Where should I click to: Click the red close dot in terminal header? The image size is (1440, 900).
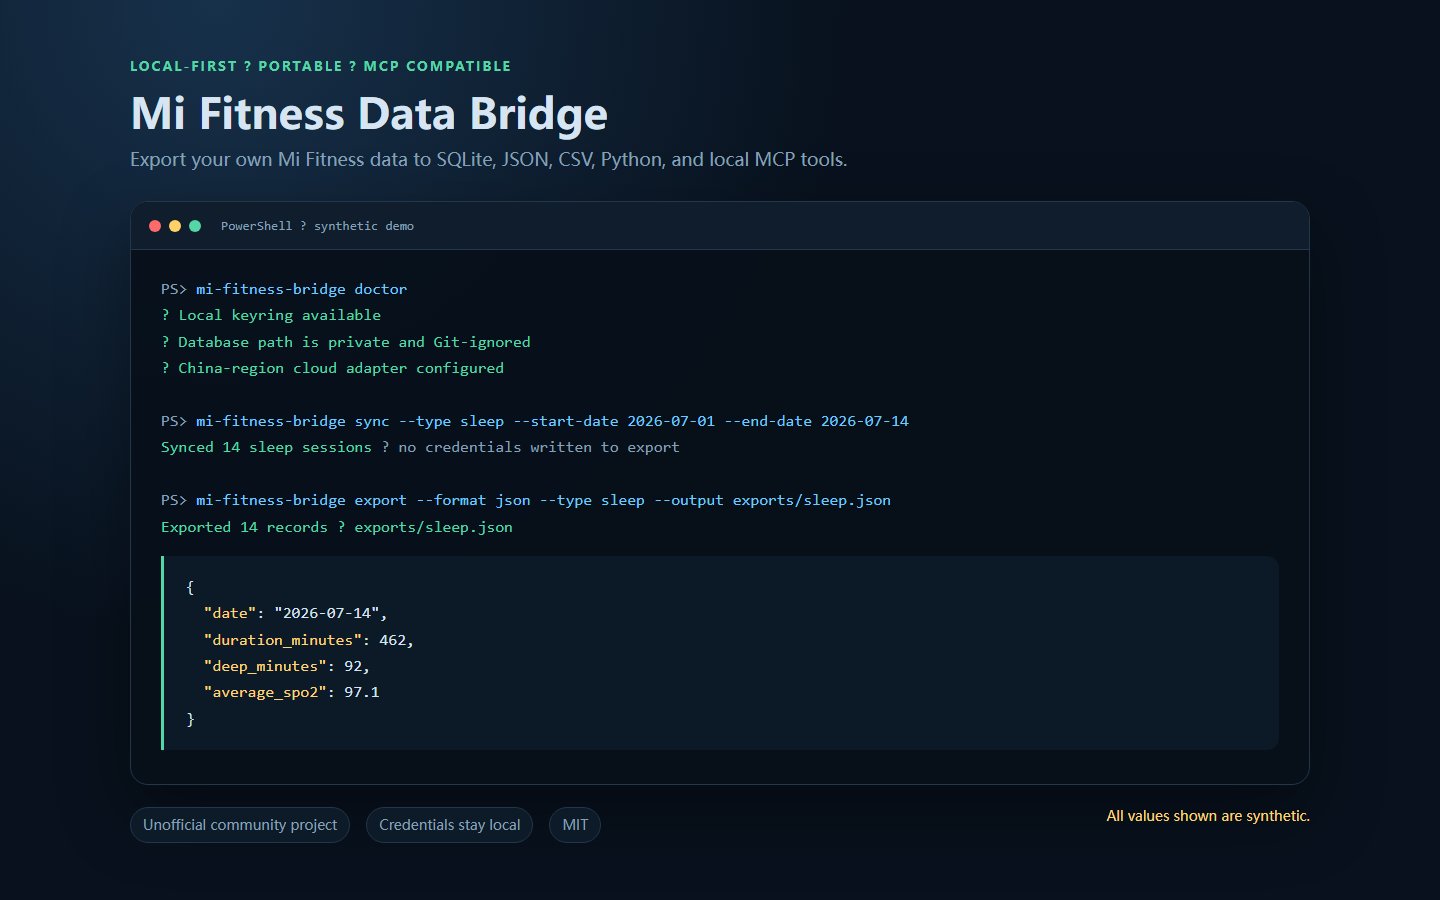[155, 226]
